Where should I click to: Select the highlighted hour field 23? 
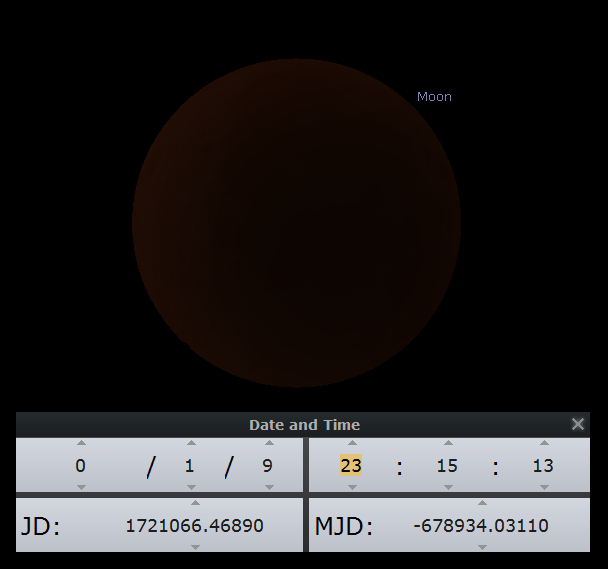pos(351,465)
